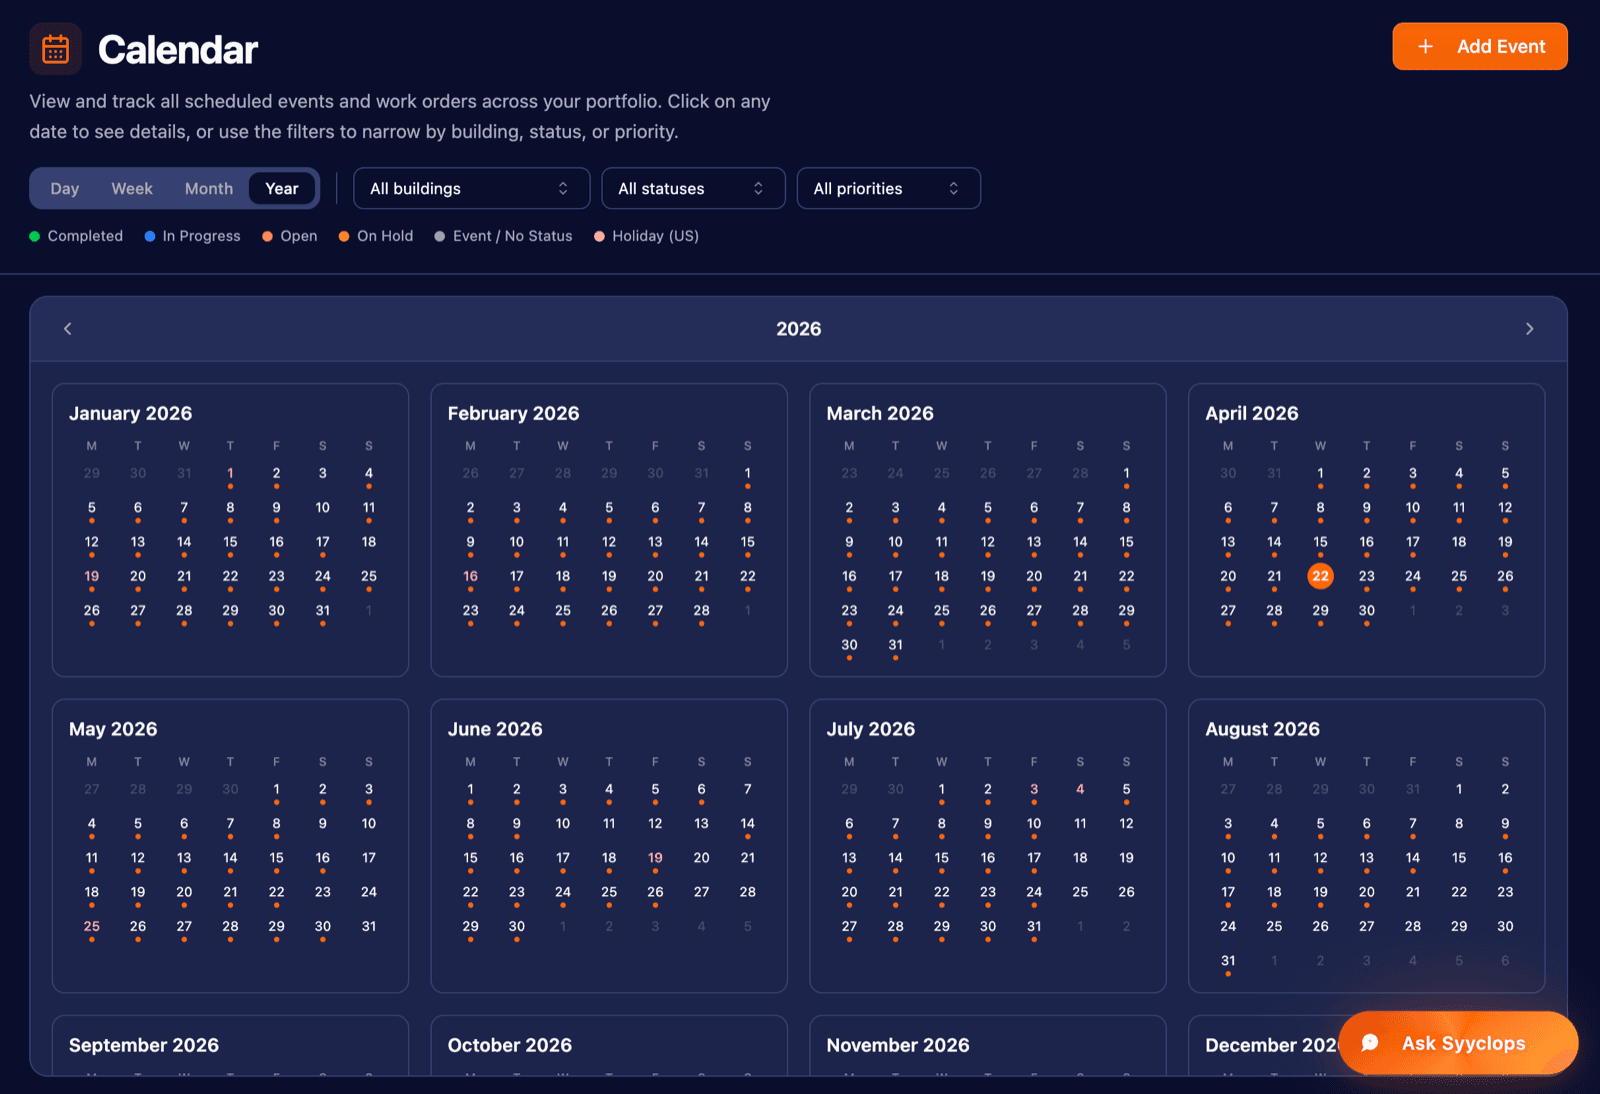Select today's date April 22

click(1320, 576)
